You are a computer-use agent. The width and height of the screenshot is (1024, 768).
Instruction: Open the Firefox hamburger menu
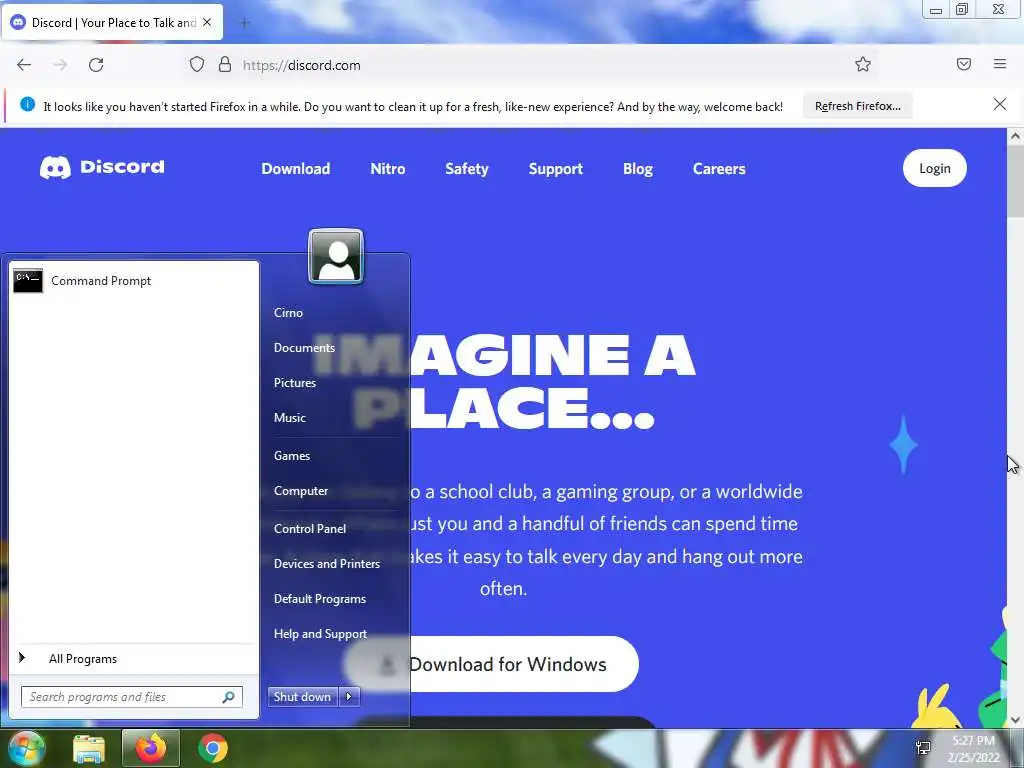999,64
